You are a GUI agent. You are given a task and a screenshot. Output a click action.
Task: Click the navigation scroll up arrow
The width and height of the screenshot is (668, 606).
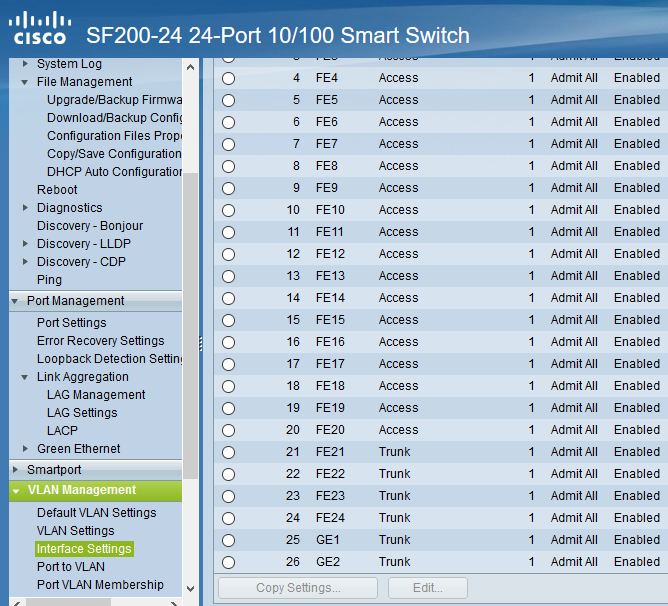[x=190, y=67]
